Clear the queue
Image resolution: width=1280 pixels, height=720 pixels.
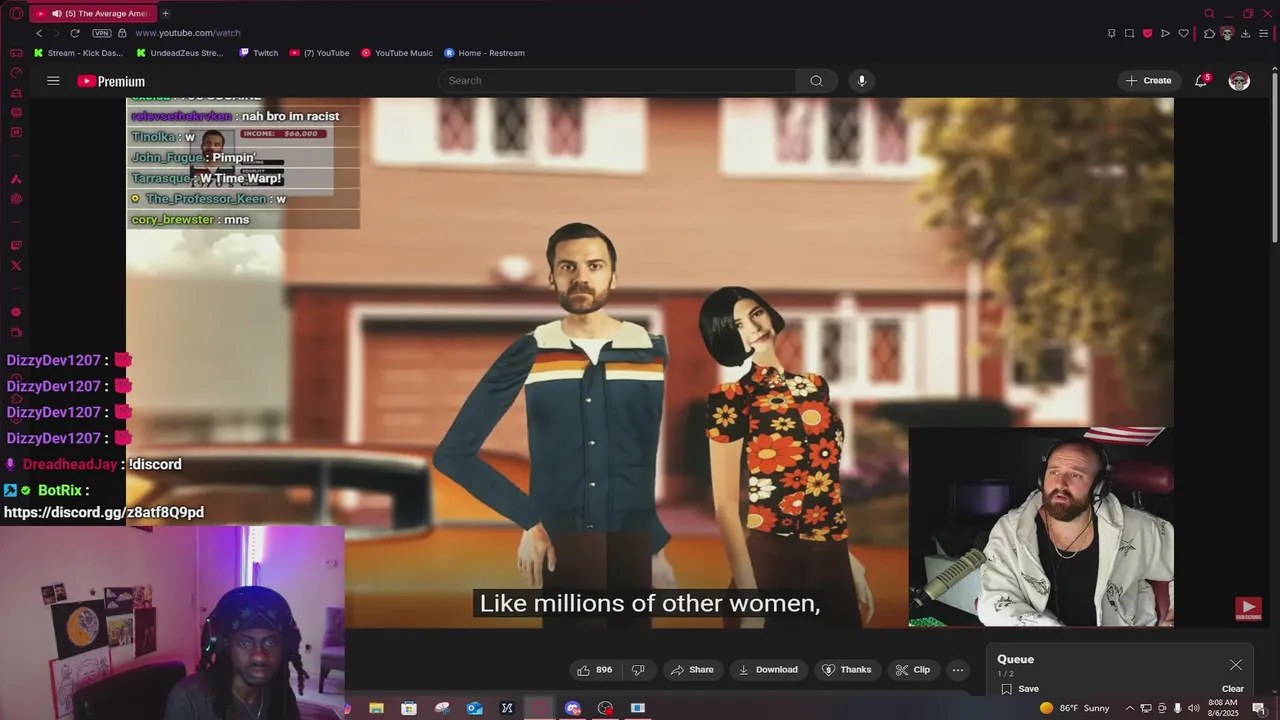click(1233, 689)
